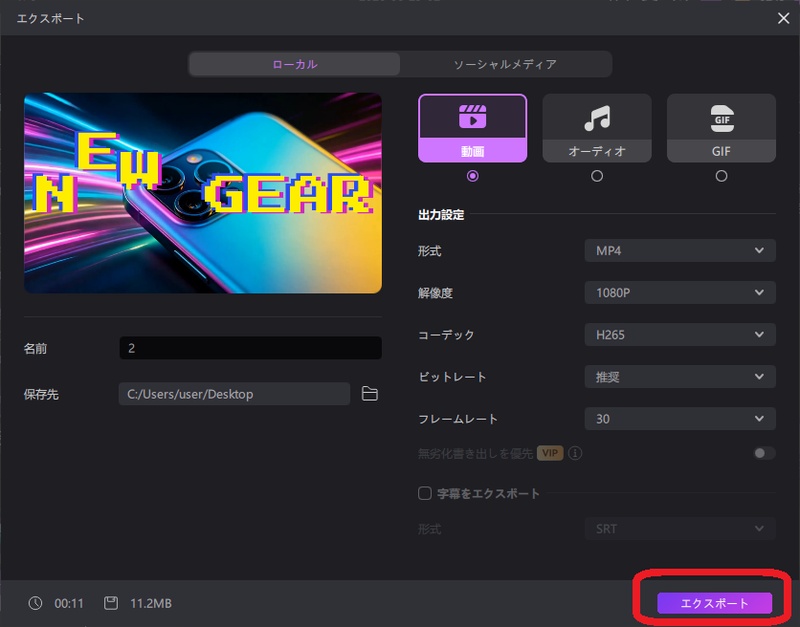Click the NEW GEAR preview thumbnail

pyautogui.click(x=203, y=193)
